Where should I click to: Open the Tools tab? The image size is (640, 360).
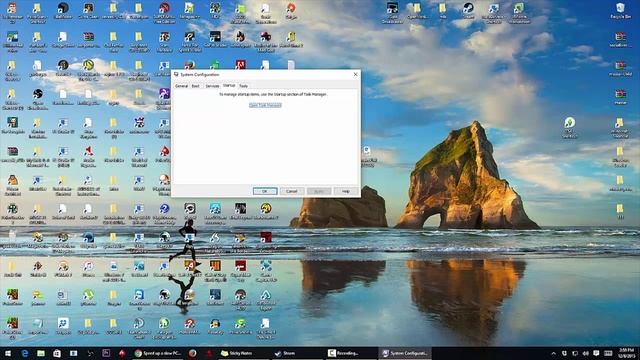pos(243,86)
